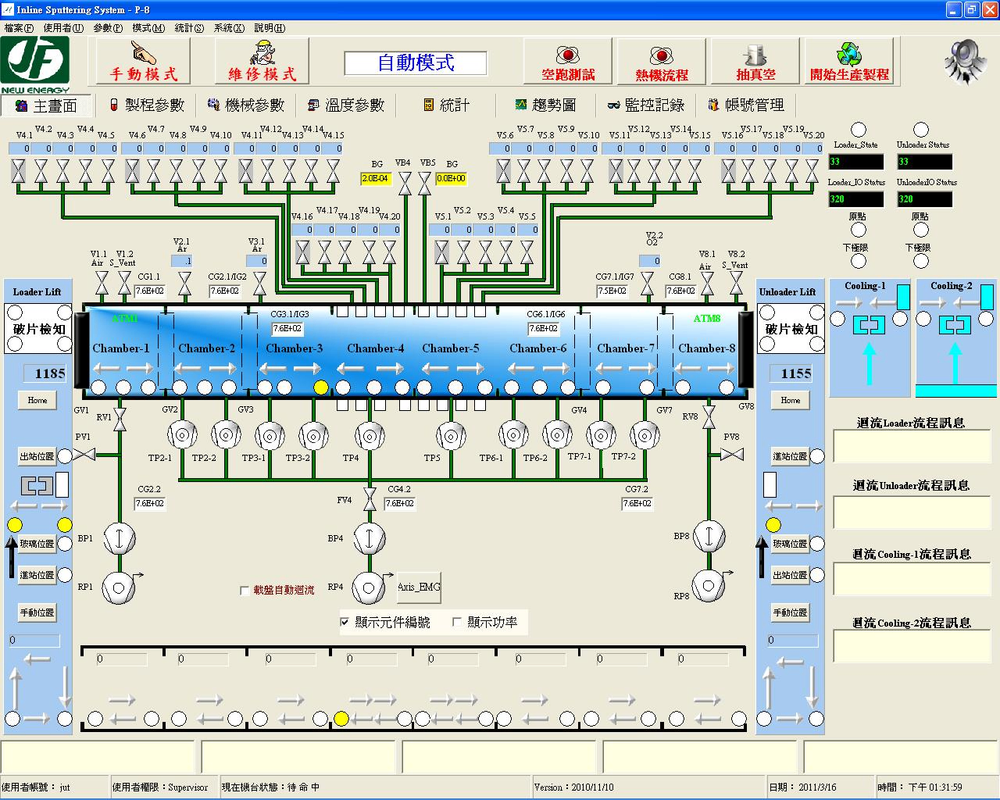Click the TP4 turbo pump icon

coord(370,435)
